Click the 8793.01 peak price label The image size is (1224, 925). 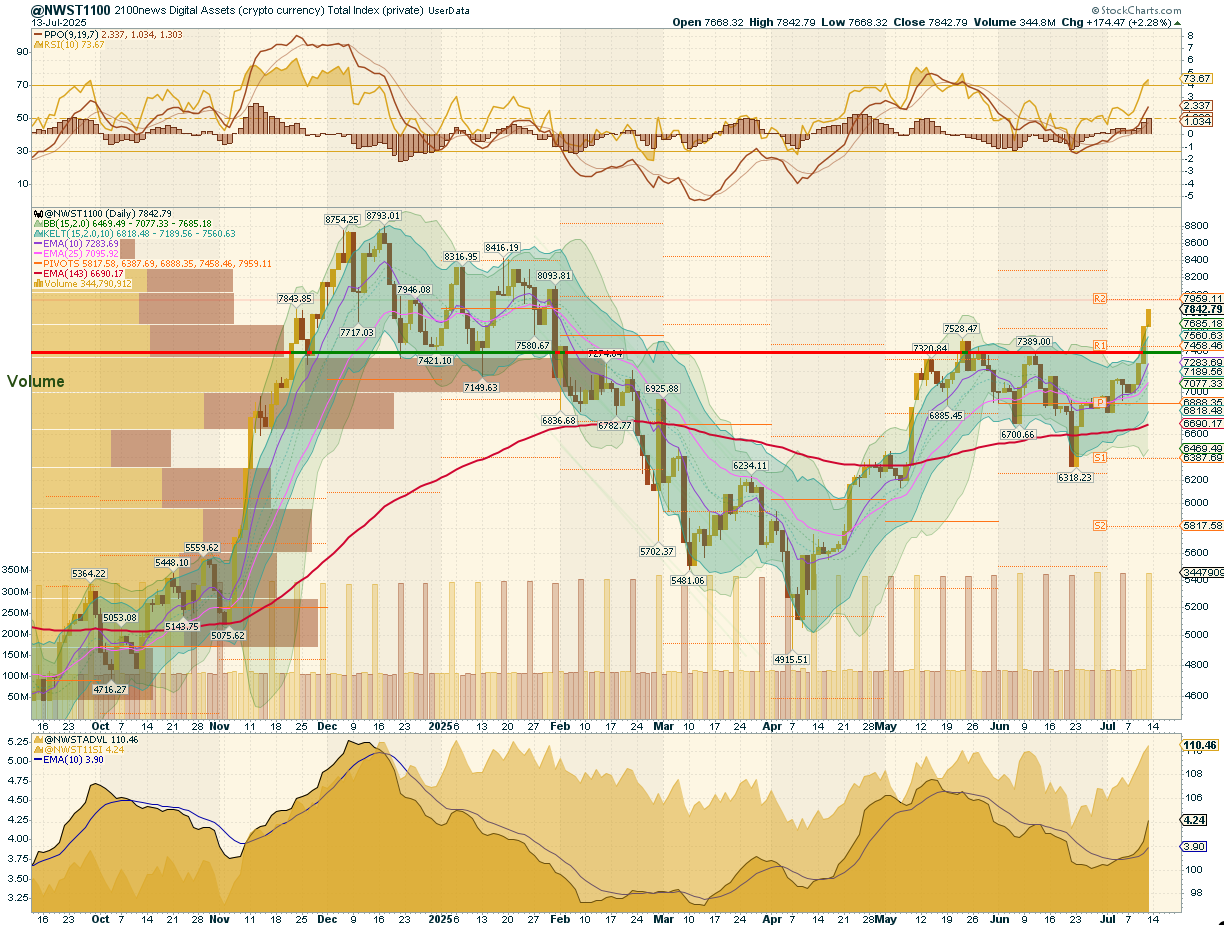click(x=382, y=215)
